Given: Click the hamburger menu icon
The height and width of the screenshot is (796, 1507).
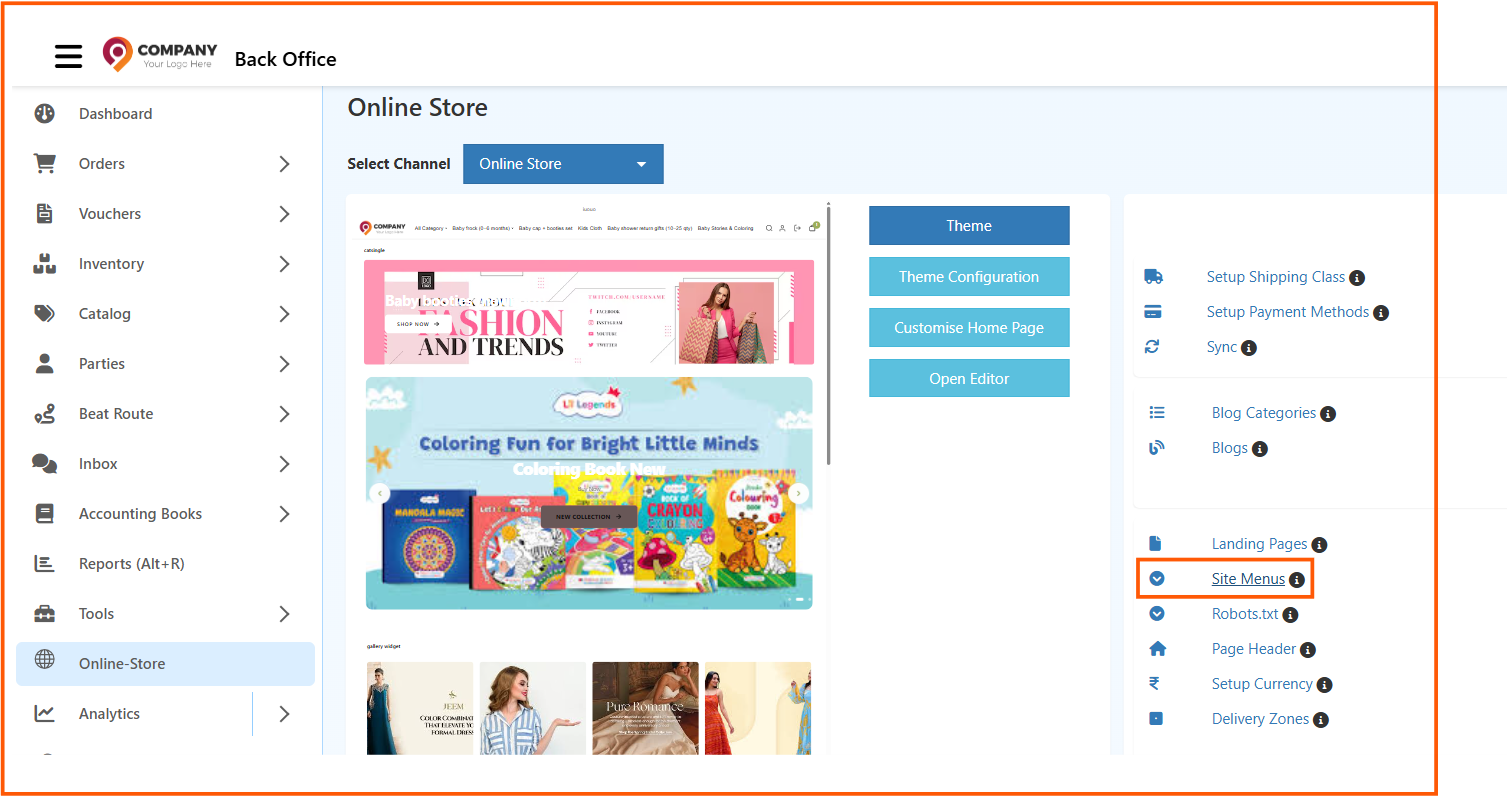Looking at the screenshot, I should (68, 57).
